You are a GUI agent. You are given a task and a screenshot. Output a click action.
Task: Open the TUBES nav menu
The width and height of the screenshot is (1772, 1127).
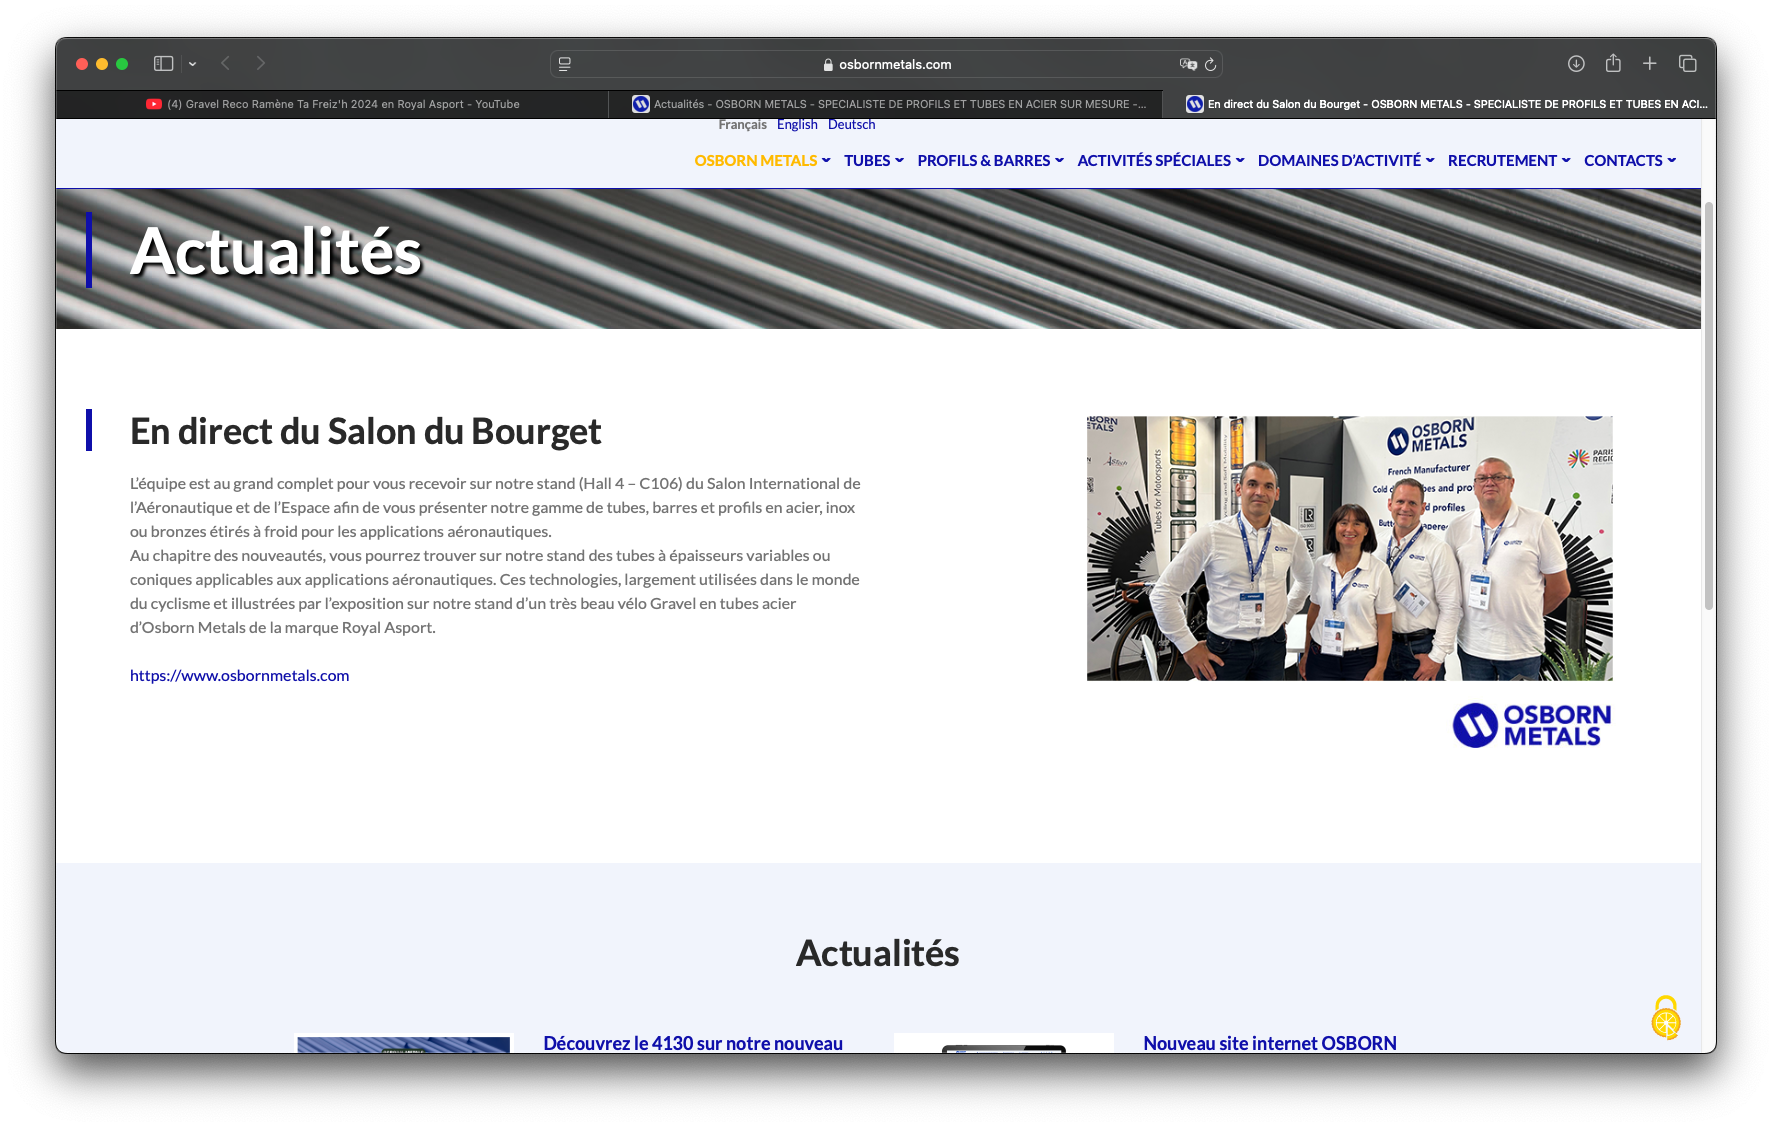click(x=867, y=160)
